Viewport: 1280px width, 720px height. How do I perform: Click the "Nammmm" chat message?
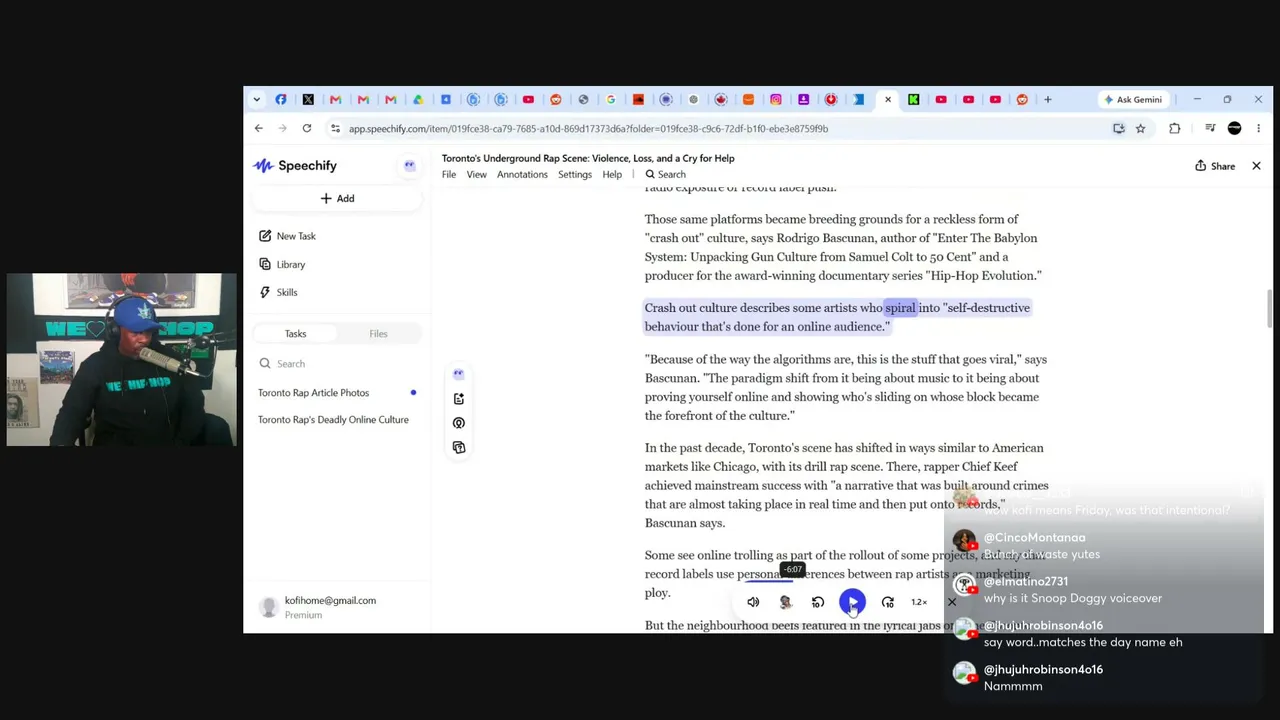[x=1013, y=687]
